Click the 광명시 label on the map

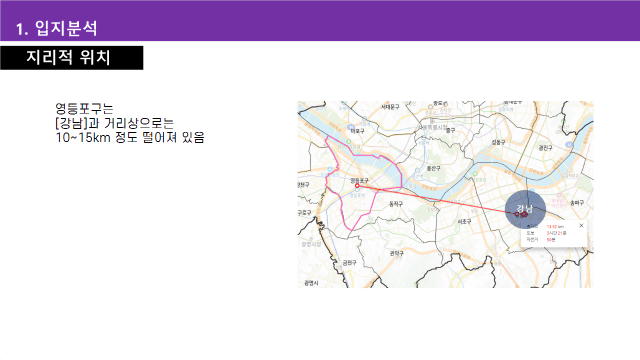(x=311, y=283)
